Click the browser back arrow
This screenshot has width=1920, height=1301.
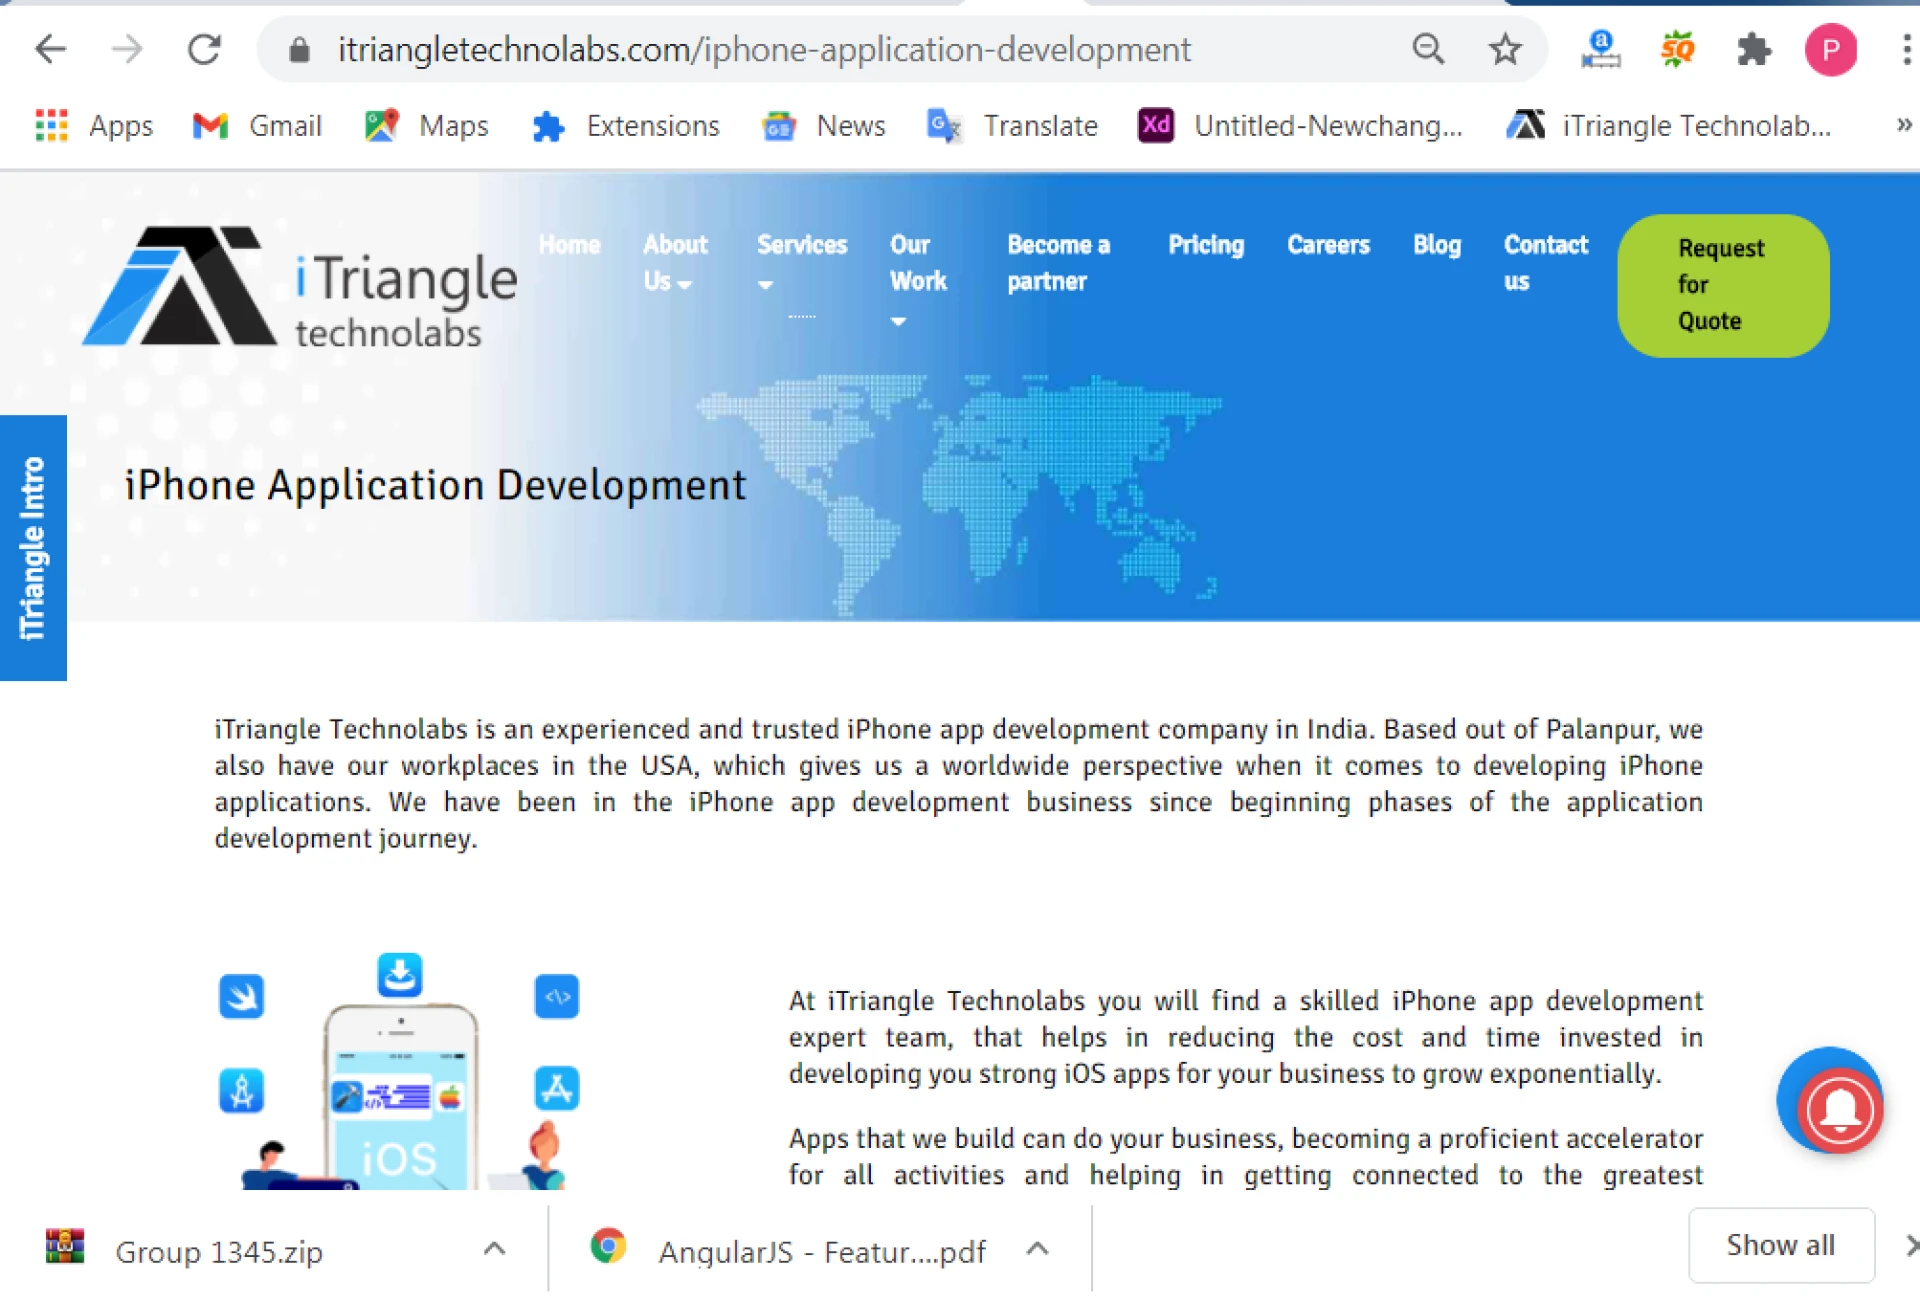pos(50,49)
